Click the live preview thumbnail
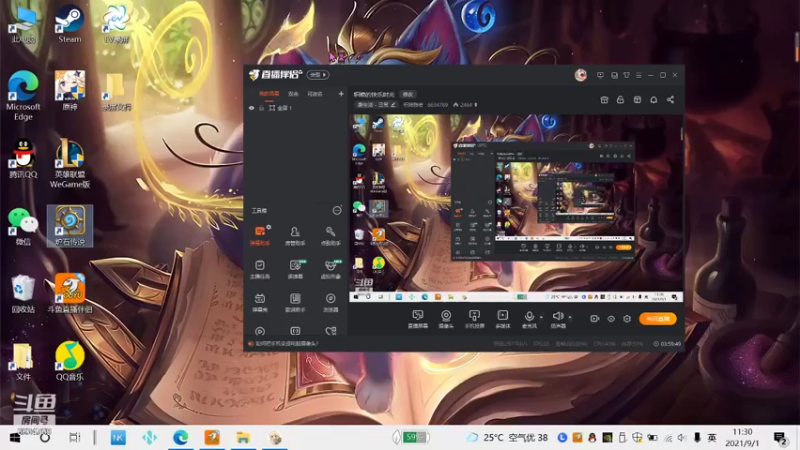 (x=516, y=208)
